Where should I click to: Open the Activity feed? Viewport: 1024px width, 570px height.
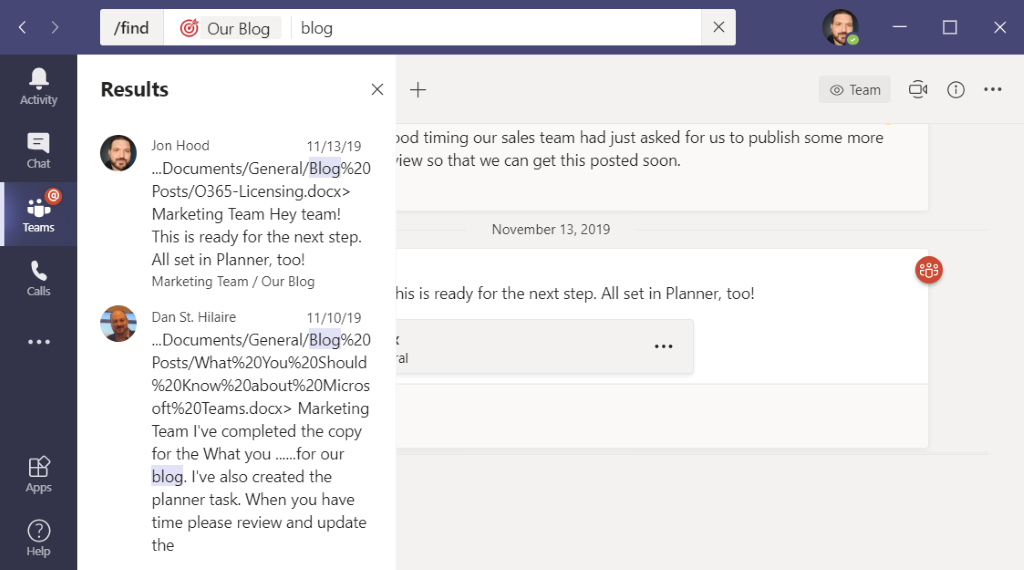pyautogui.click(x=39, y=87)
